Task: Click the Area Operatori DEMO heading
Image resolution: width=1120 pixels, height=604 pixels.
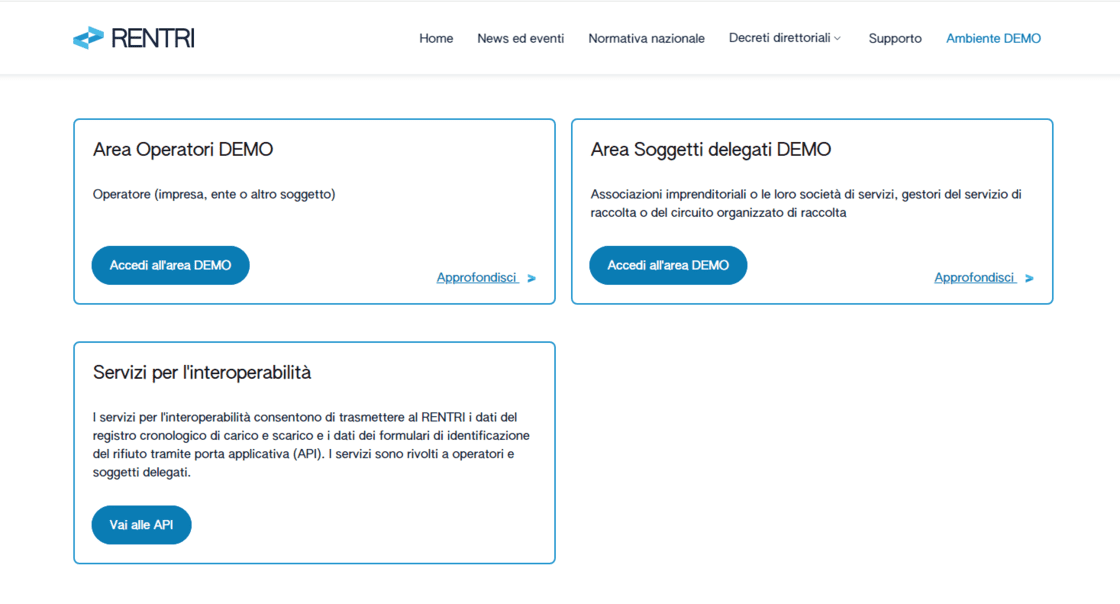Action: [x=183, y=149]
